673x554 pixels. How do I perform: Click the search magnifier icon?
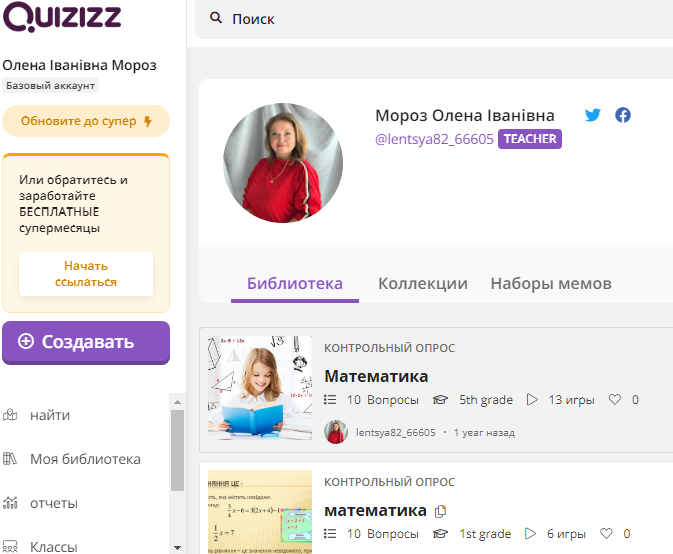tap(215, 18)
